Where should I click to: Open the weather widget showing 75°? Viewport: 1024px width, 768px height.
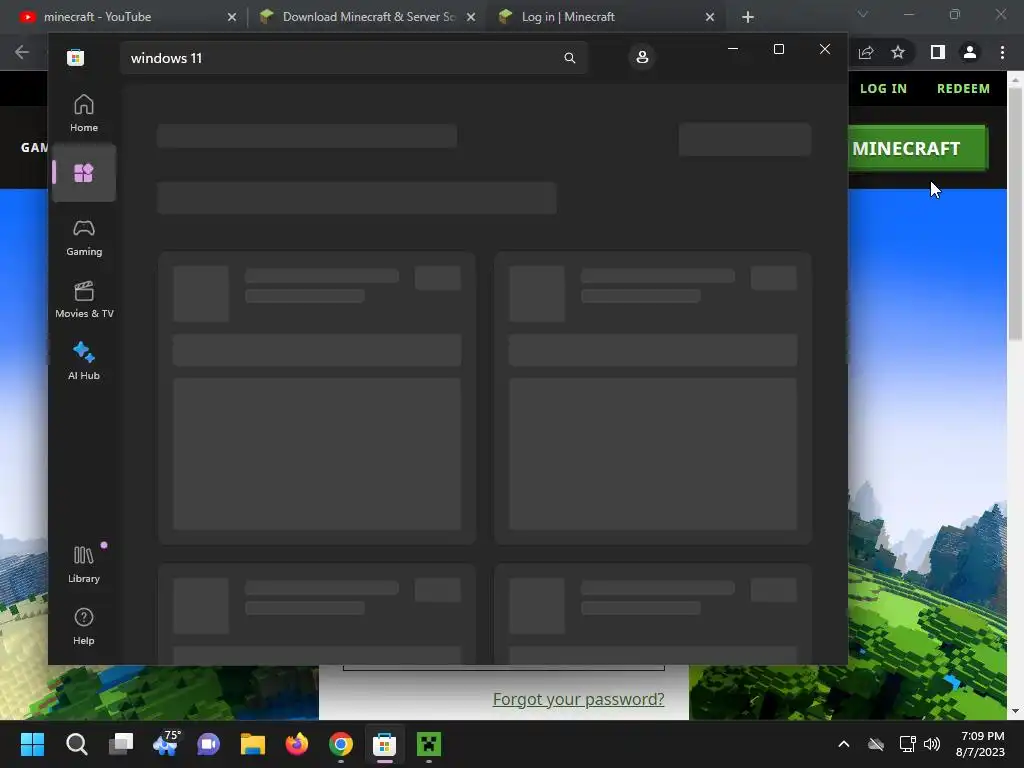coord(165,744)
